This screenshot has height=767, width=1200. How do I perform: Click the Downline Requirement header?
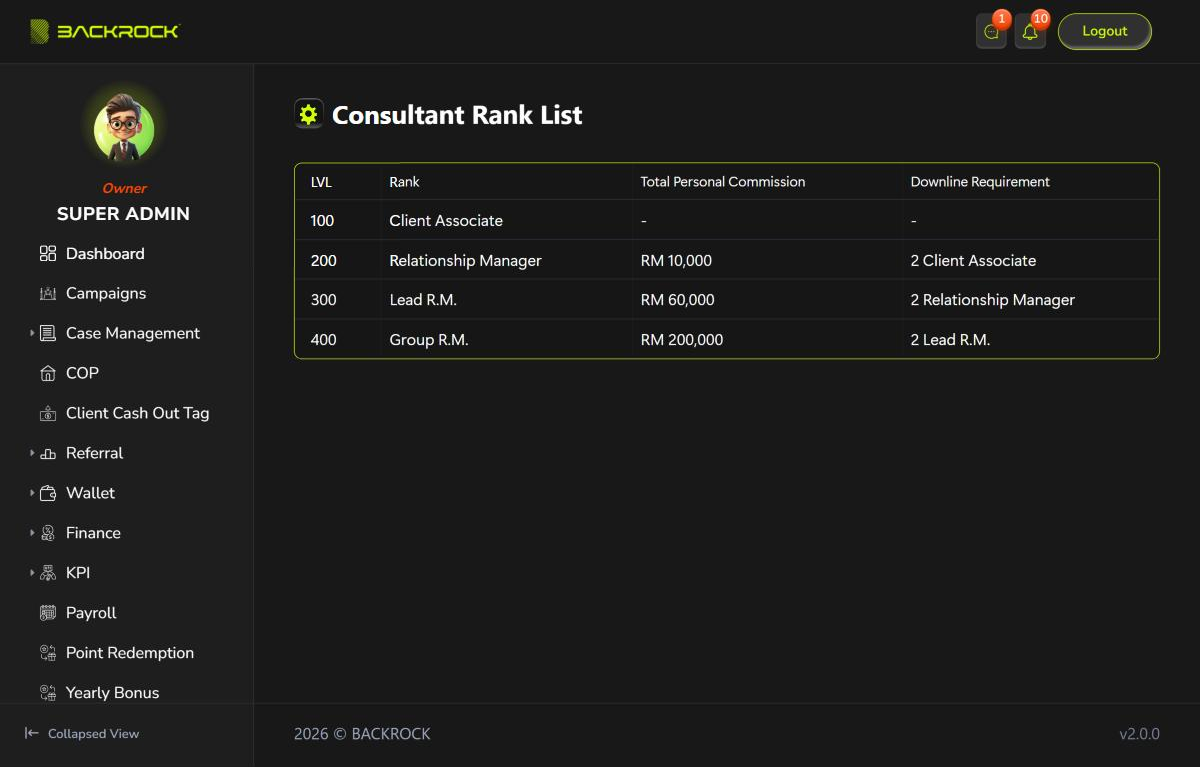click(980, 182)
